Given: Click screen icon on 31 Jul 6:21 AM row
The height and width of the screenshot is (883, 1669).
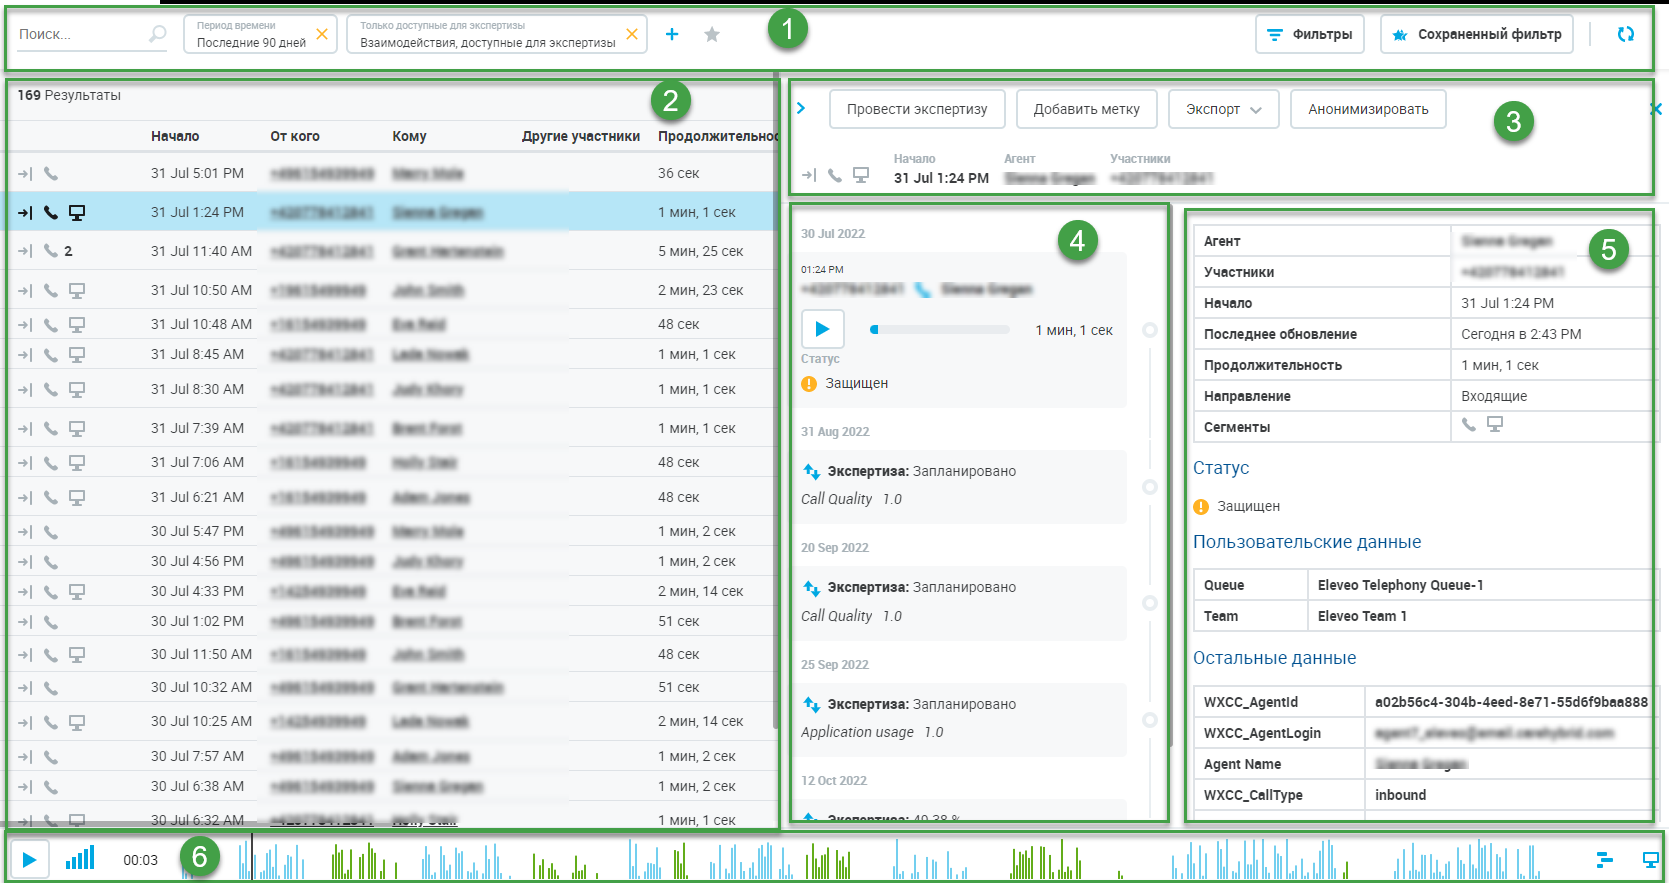Looking at the screenshot, I should click(x=77, y=497).
